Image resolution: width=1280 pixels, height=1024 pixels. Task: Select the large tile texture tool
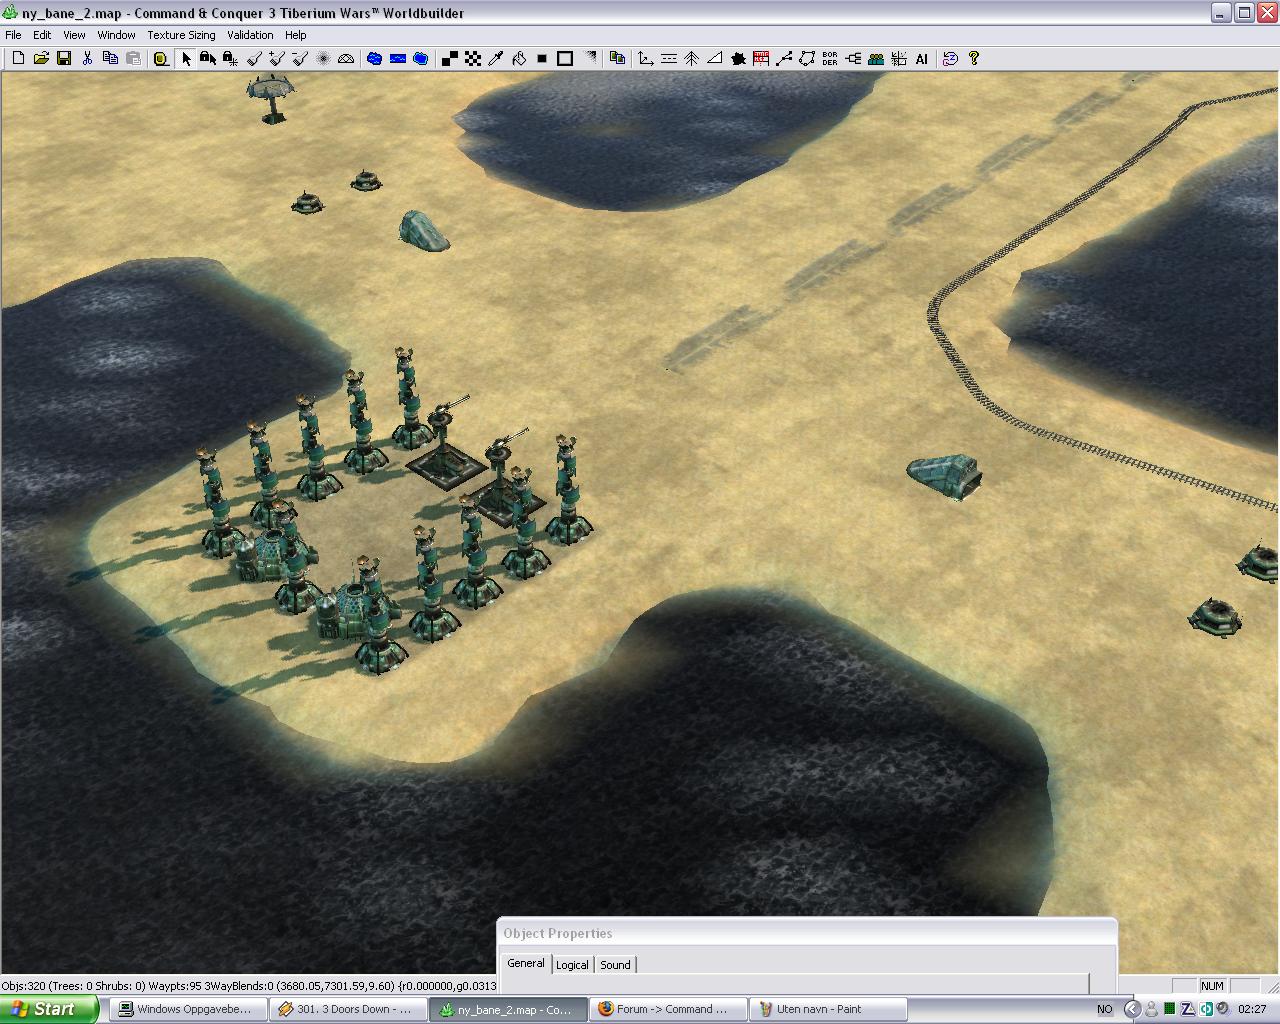pyautogui.click(x=450, y=59)
